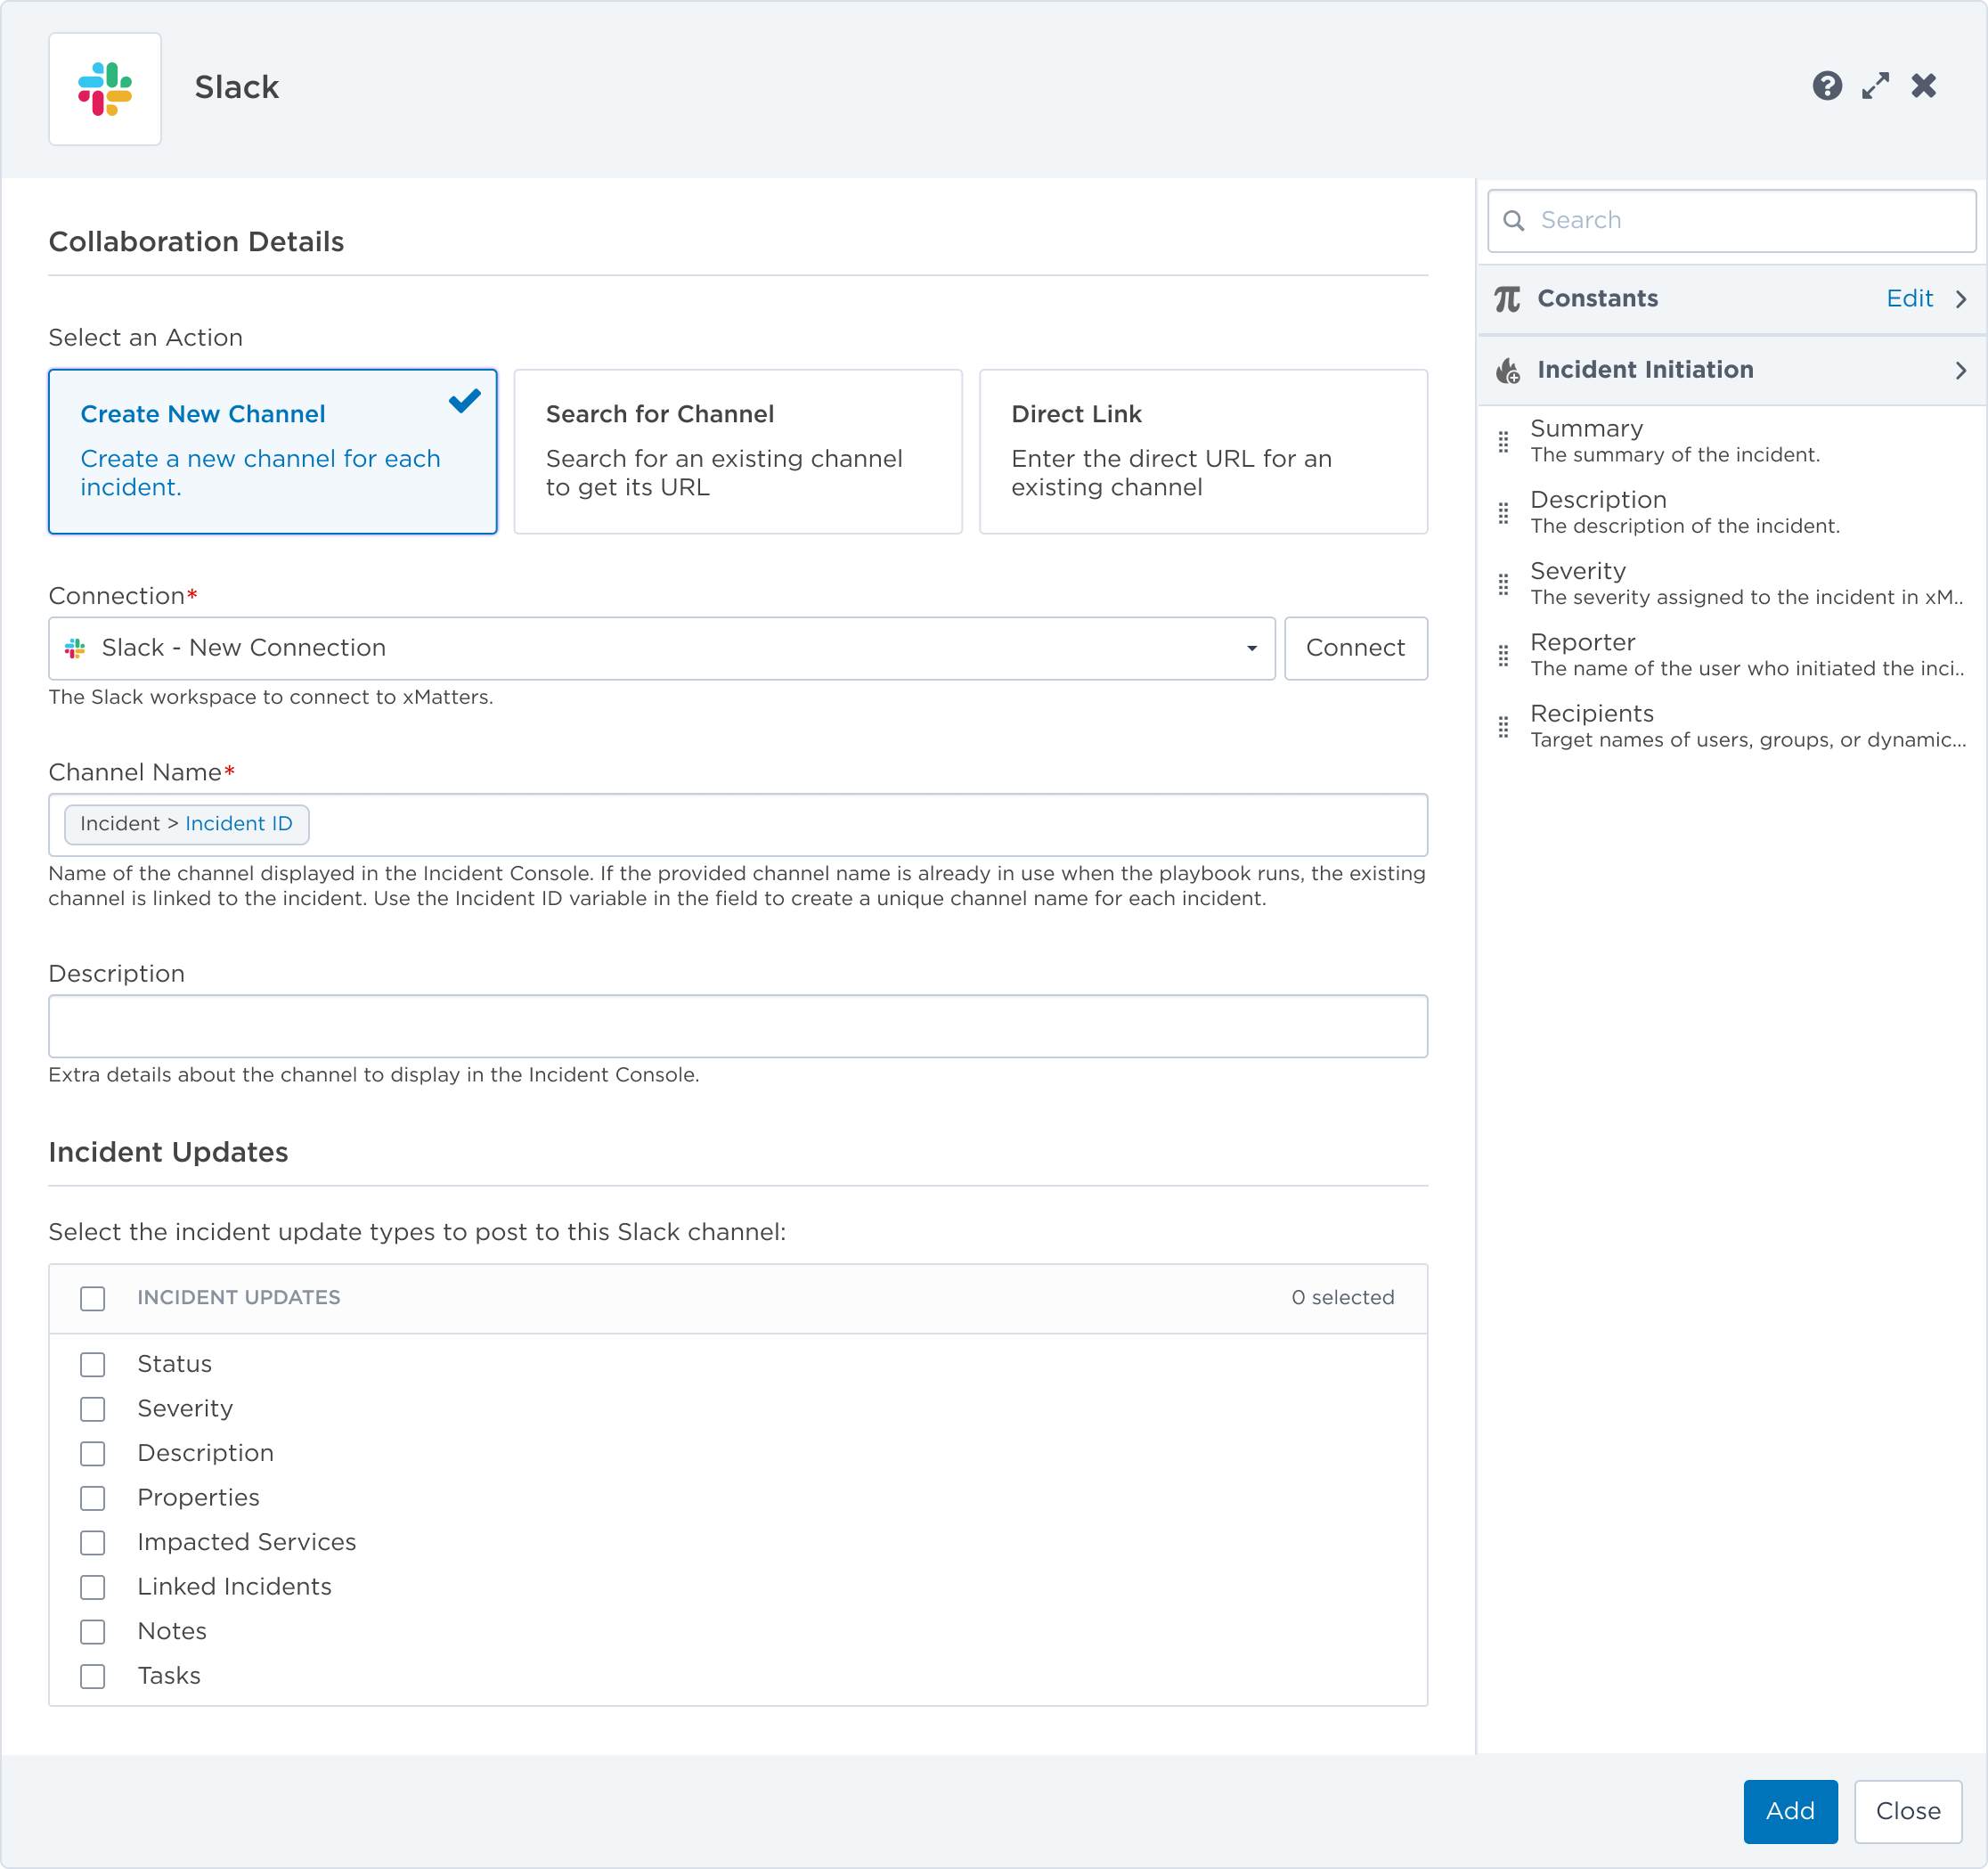
Task: Toggle the select-all INCIDENT UPDATES checkbox
Action: (x=93, y=1298)
